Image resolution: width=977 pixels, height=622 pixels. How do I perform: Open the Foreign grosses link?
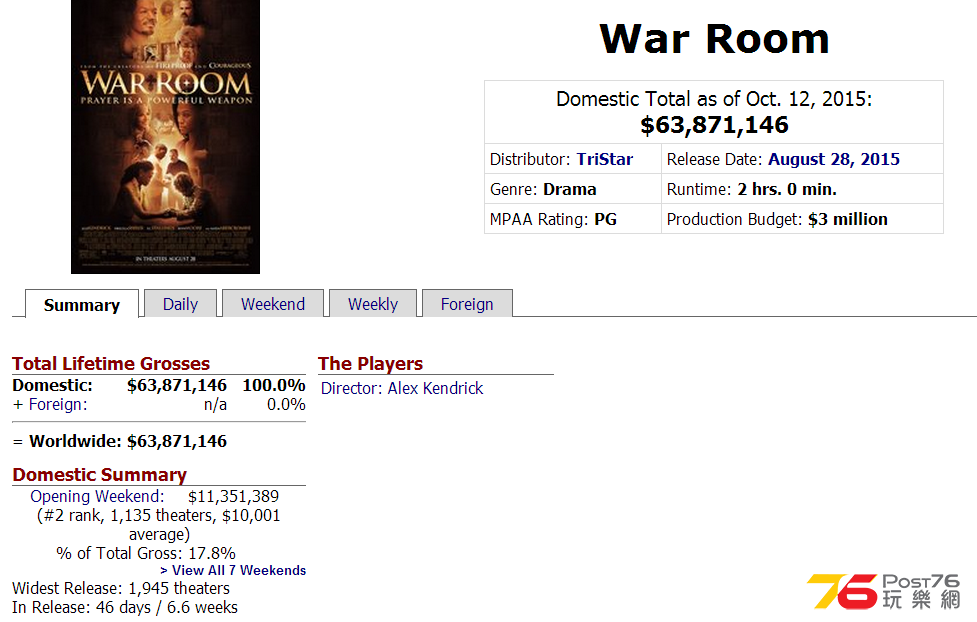coord(57,404)
